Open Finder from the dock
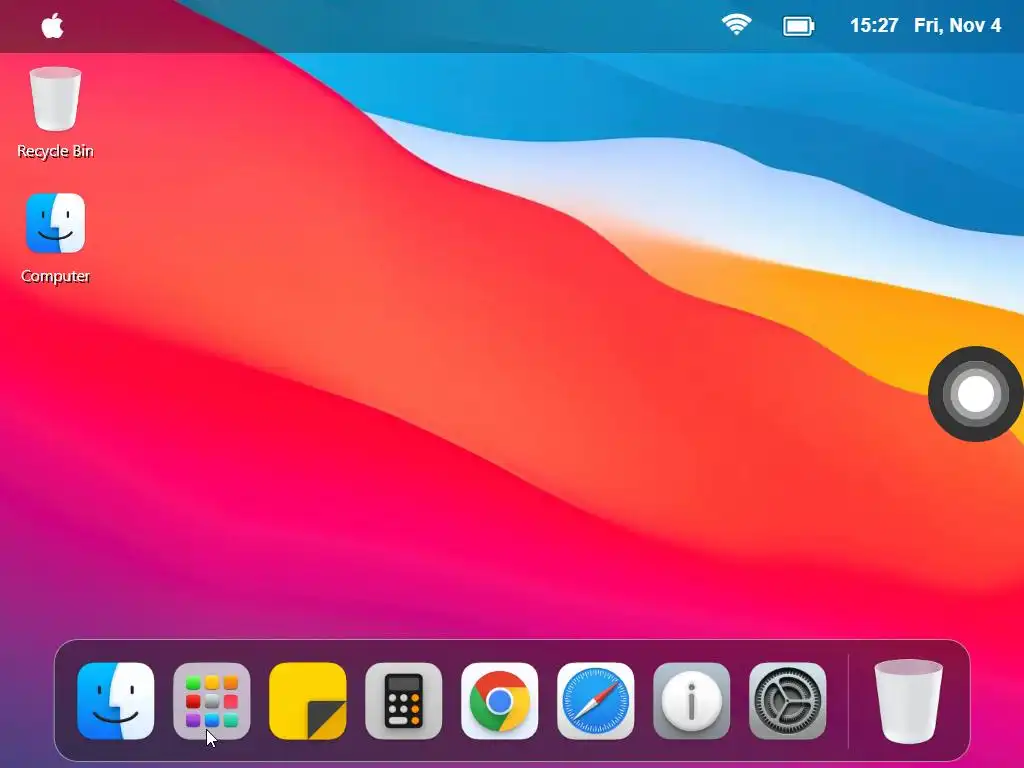Image resolution: width=1024 pixels, height=768 pixels. pos(116,701)
